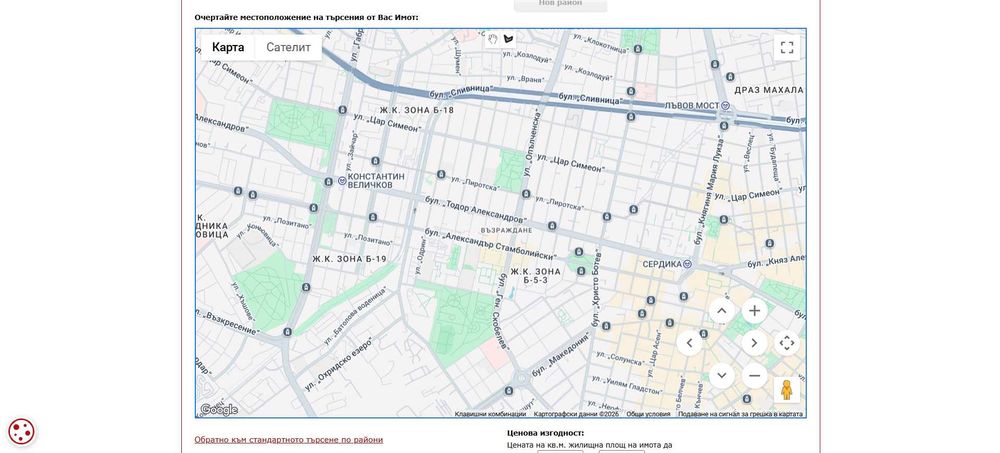The height and width of the screenshot is (453, 1000).
Task: Open Подаване на сигнал за грешка link
Action: click(740, 414)
